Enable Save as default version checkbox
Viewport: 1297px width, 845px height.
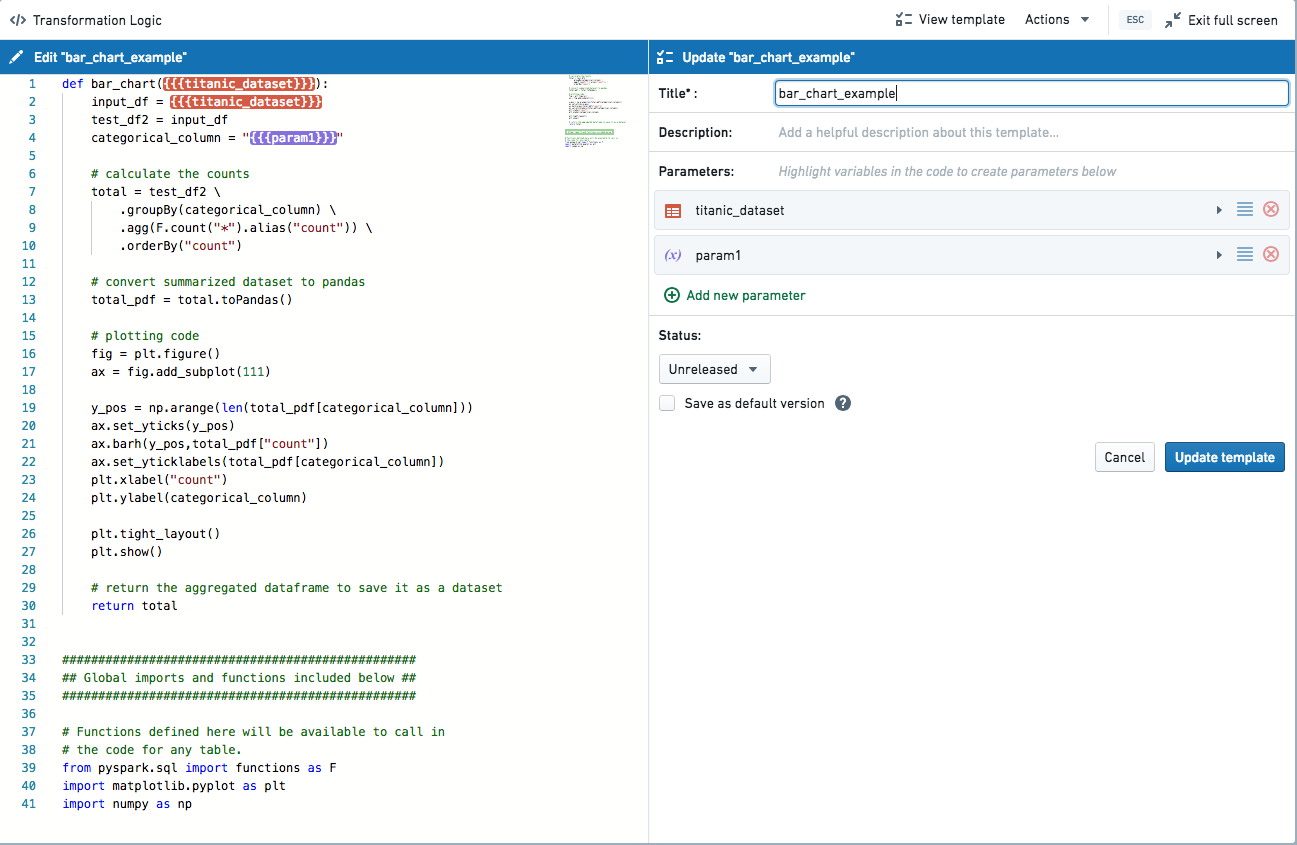click(x=667, y=404)
